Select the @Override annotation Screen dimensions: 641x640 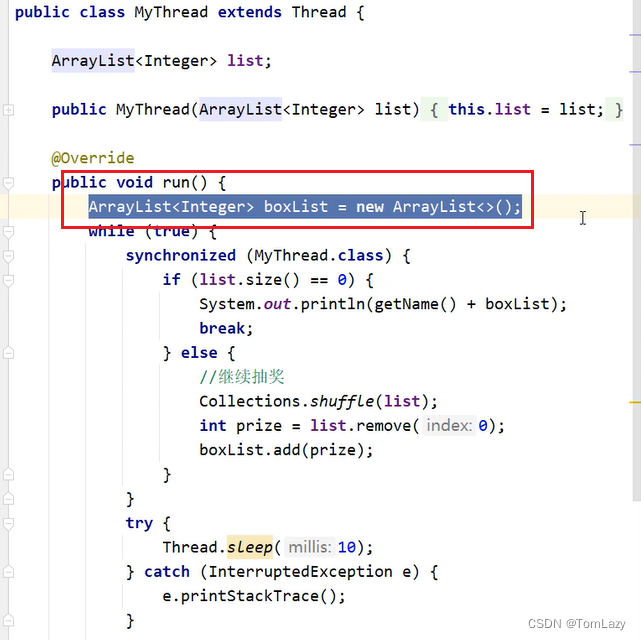point(93,158)
